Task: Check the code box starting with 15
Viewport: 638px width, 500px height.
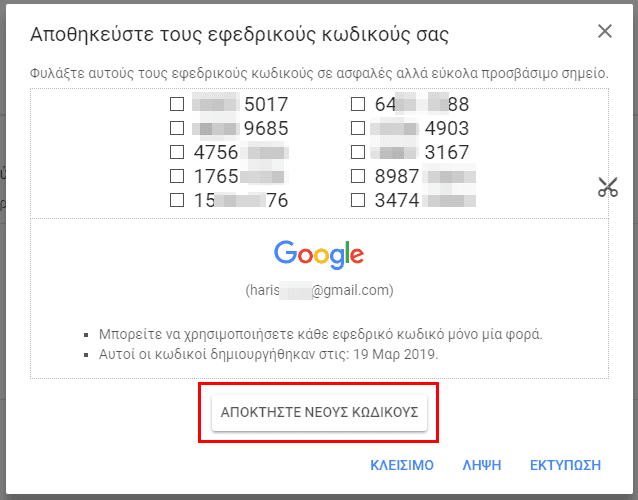Action: [177, 200]
